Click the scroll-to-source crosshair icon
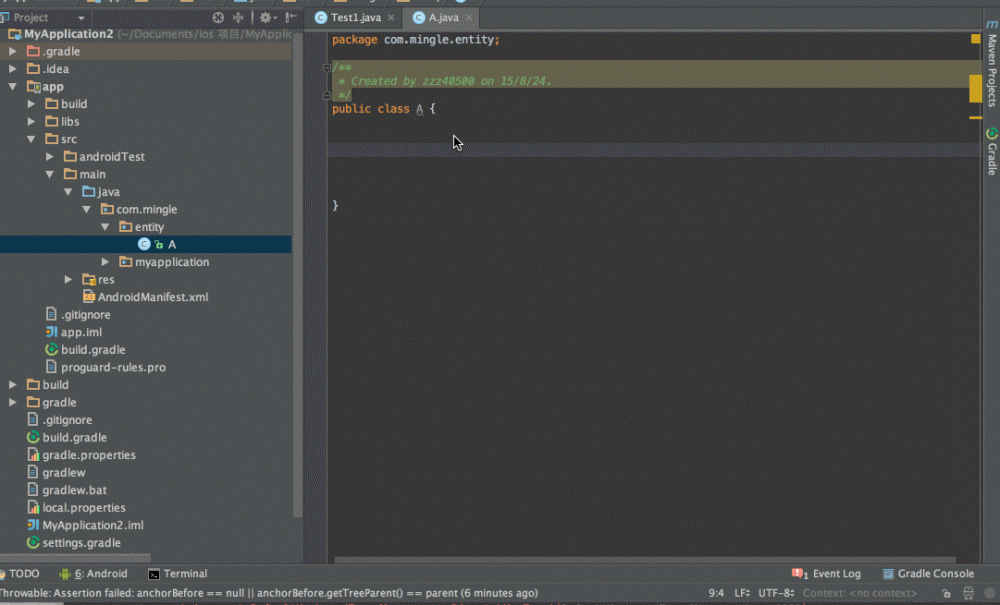The width and height of the screenshot is (1000, 605). 218,17
